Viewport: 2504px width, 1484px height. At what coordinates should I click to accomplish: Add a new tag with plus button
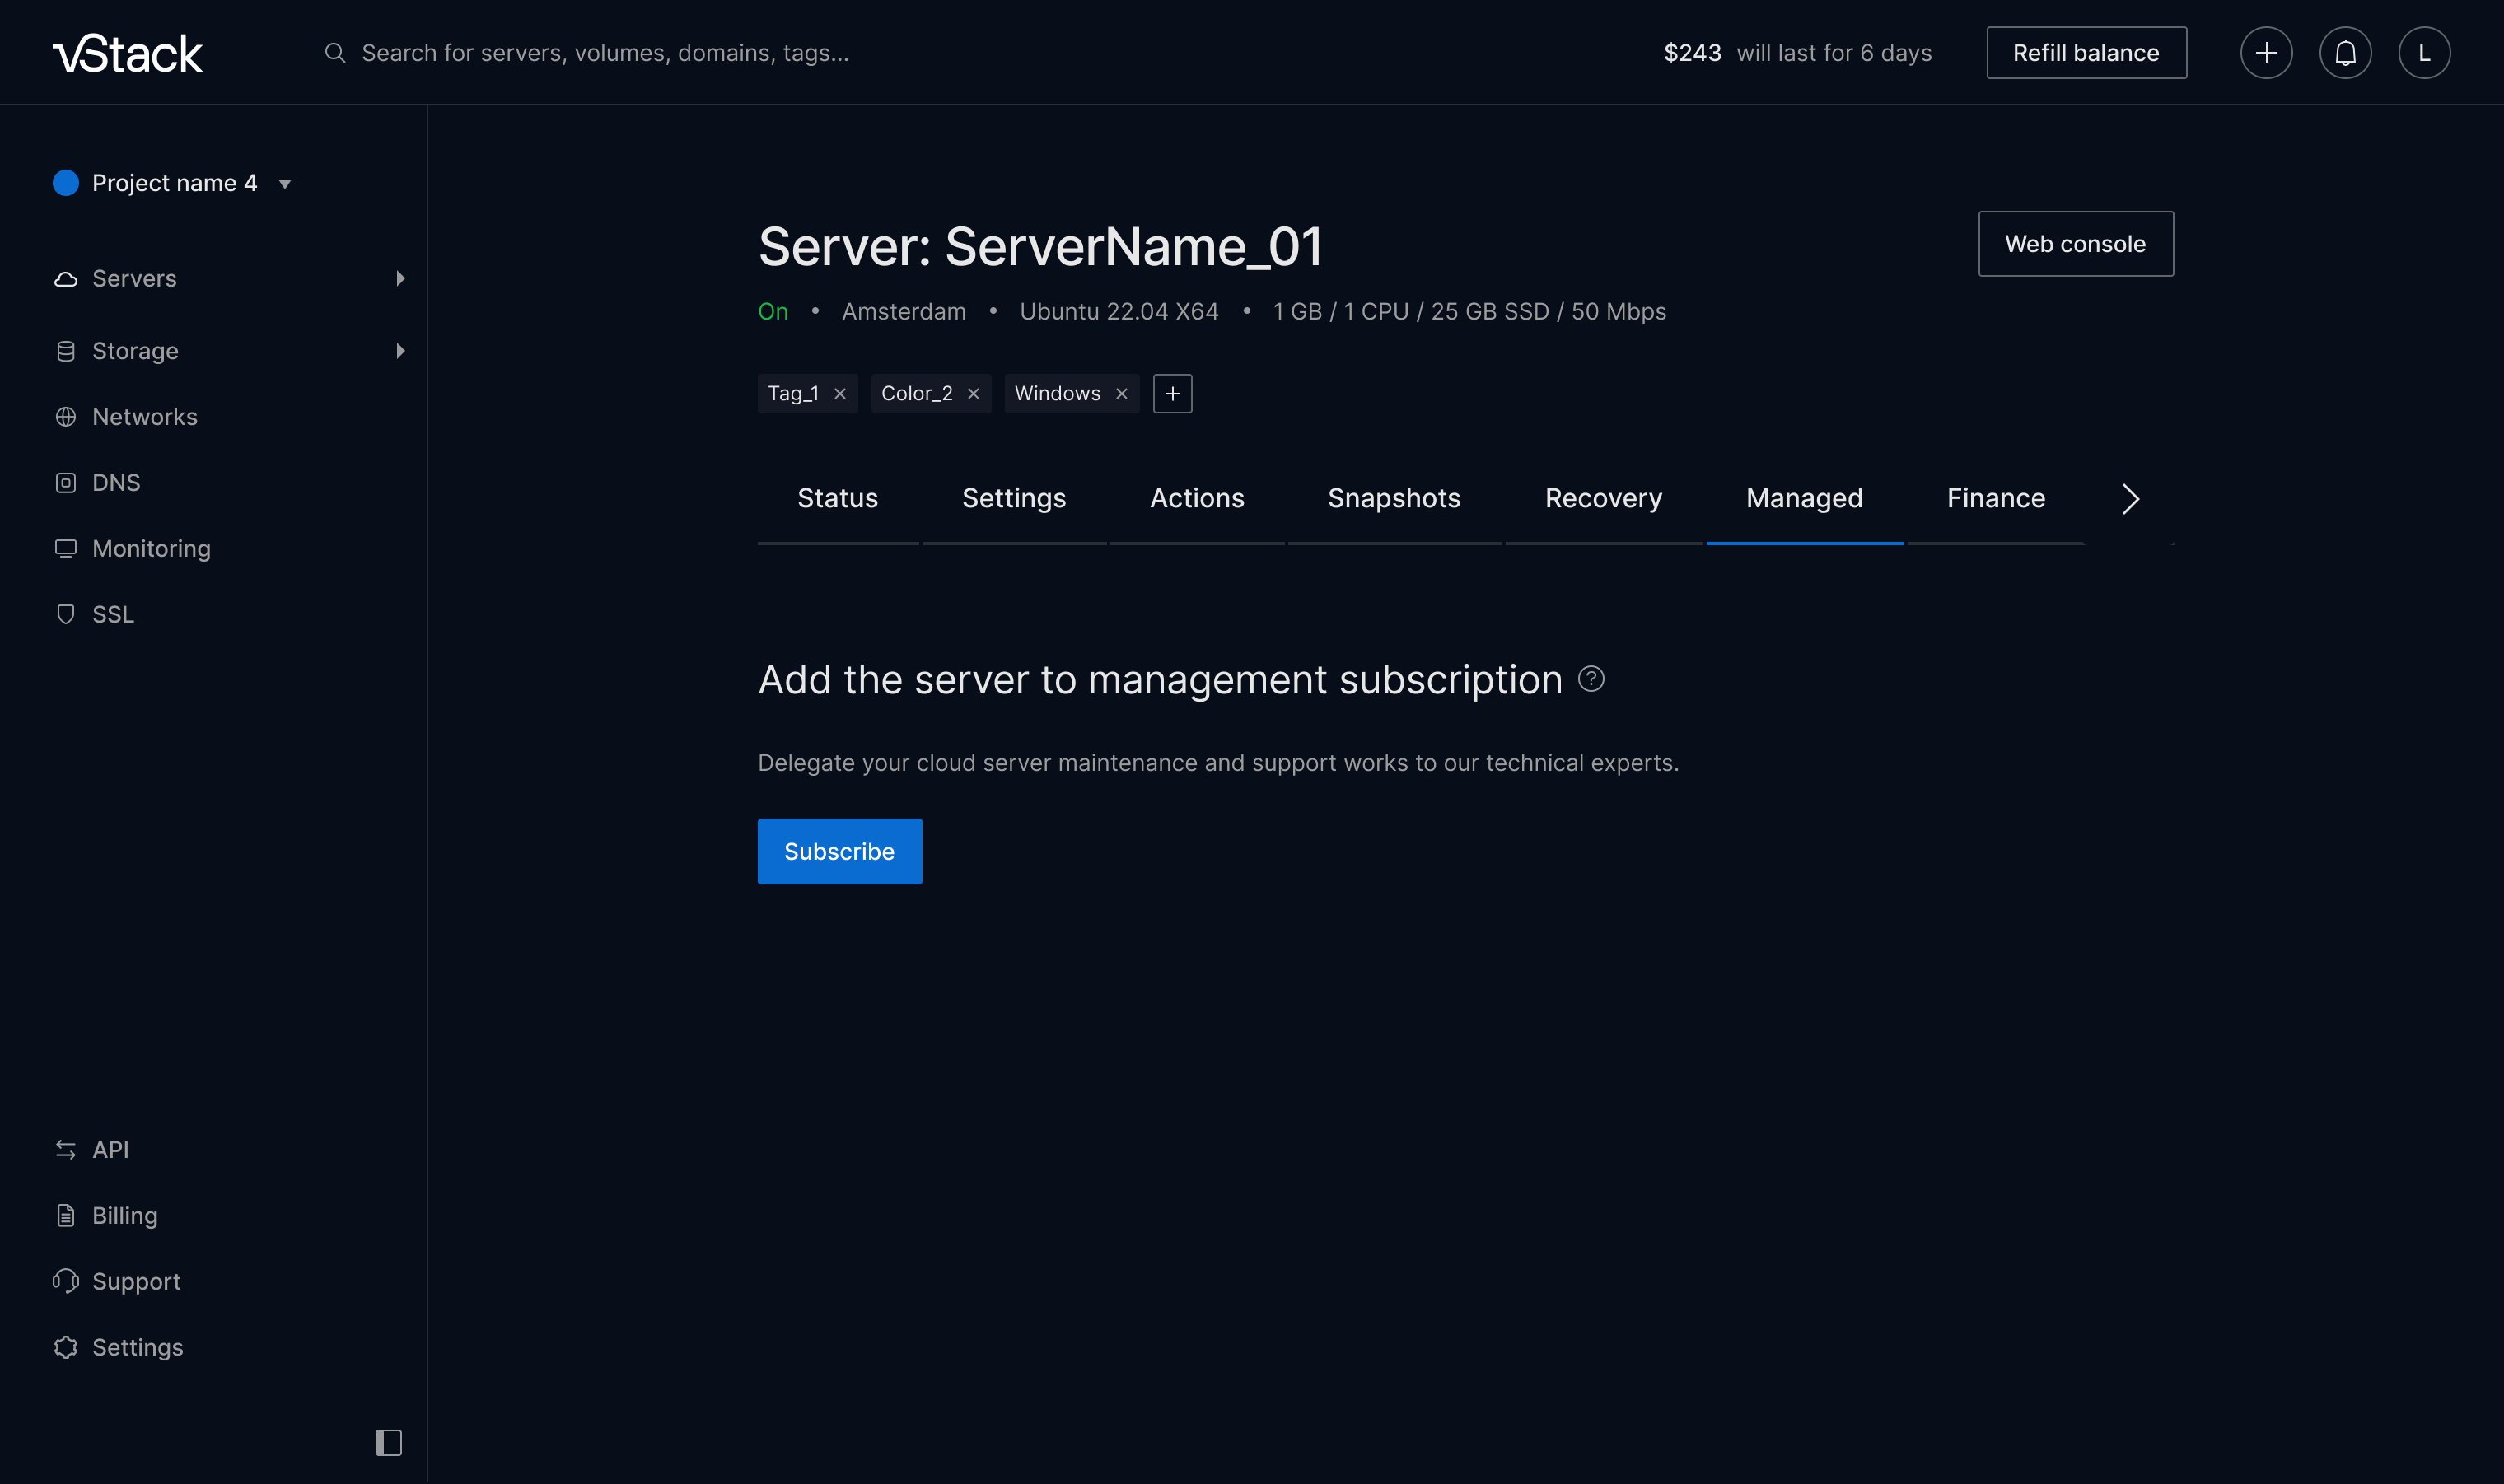click(1172, 394)
